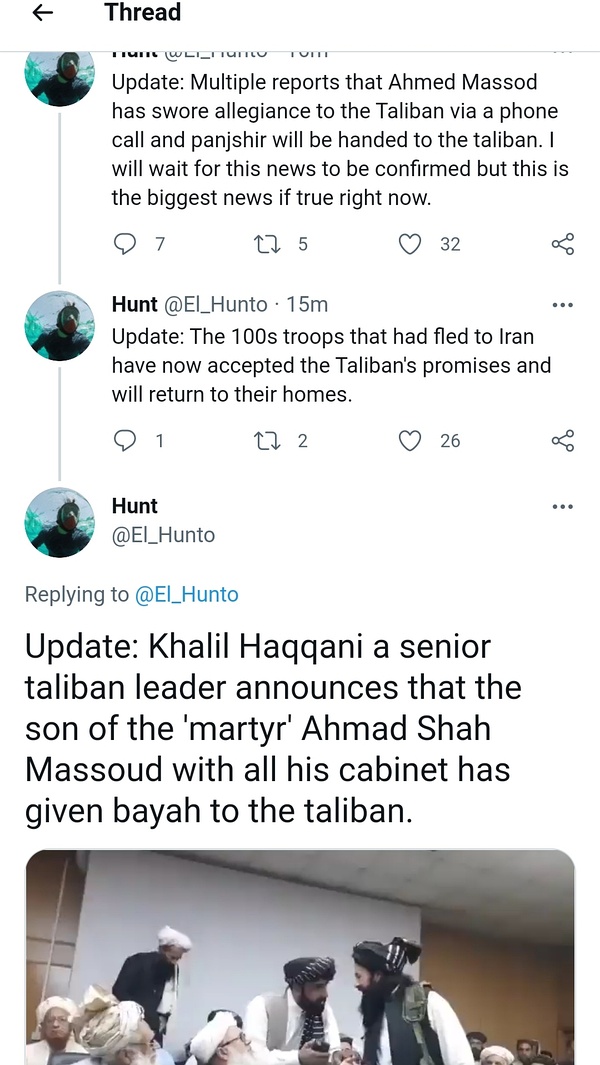Open Hunt's avatar on the 15m tweet
Viewport: 600px width, 1065px height.
coord(61,326)
